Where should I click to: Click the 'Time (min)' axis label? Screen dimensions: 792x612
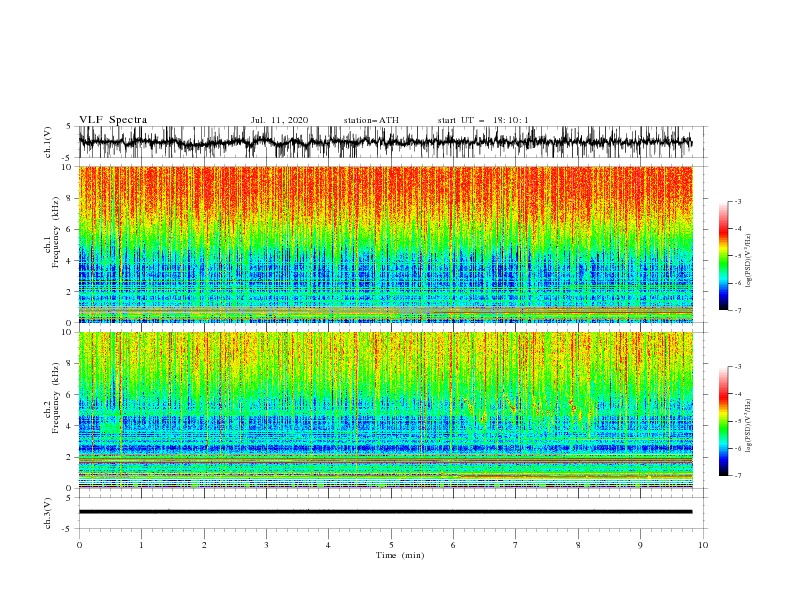coord(400,555)
